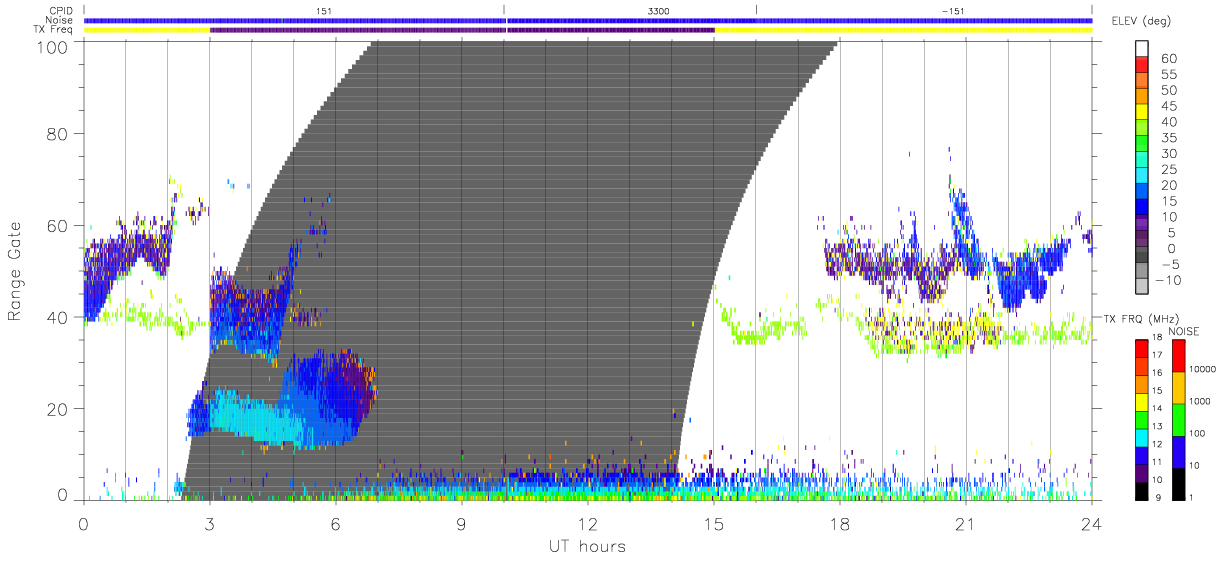Select the CPID value 3300
The height and width of the screenshot is (567, 1228).
pos(659,11)
